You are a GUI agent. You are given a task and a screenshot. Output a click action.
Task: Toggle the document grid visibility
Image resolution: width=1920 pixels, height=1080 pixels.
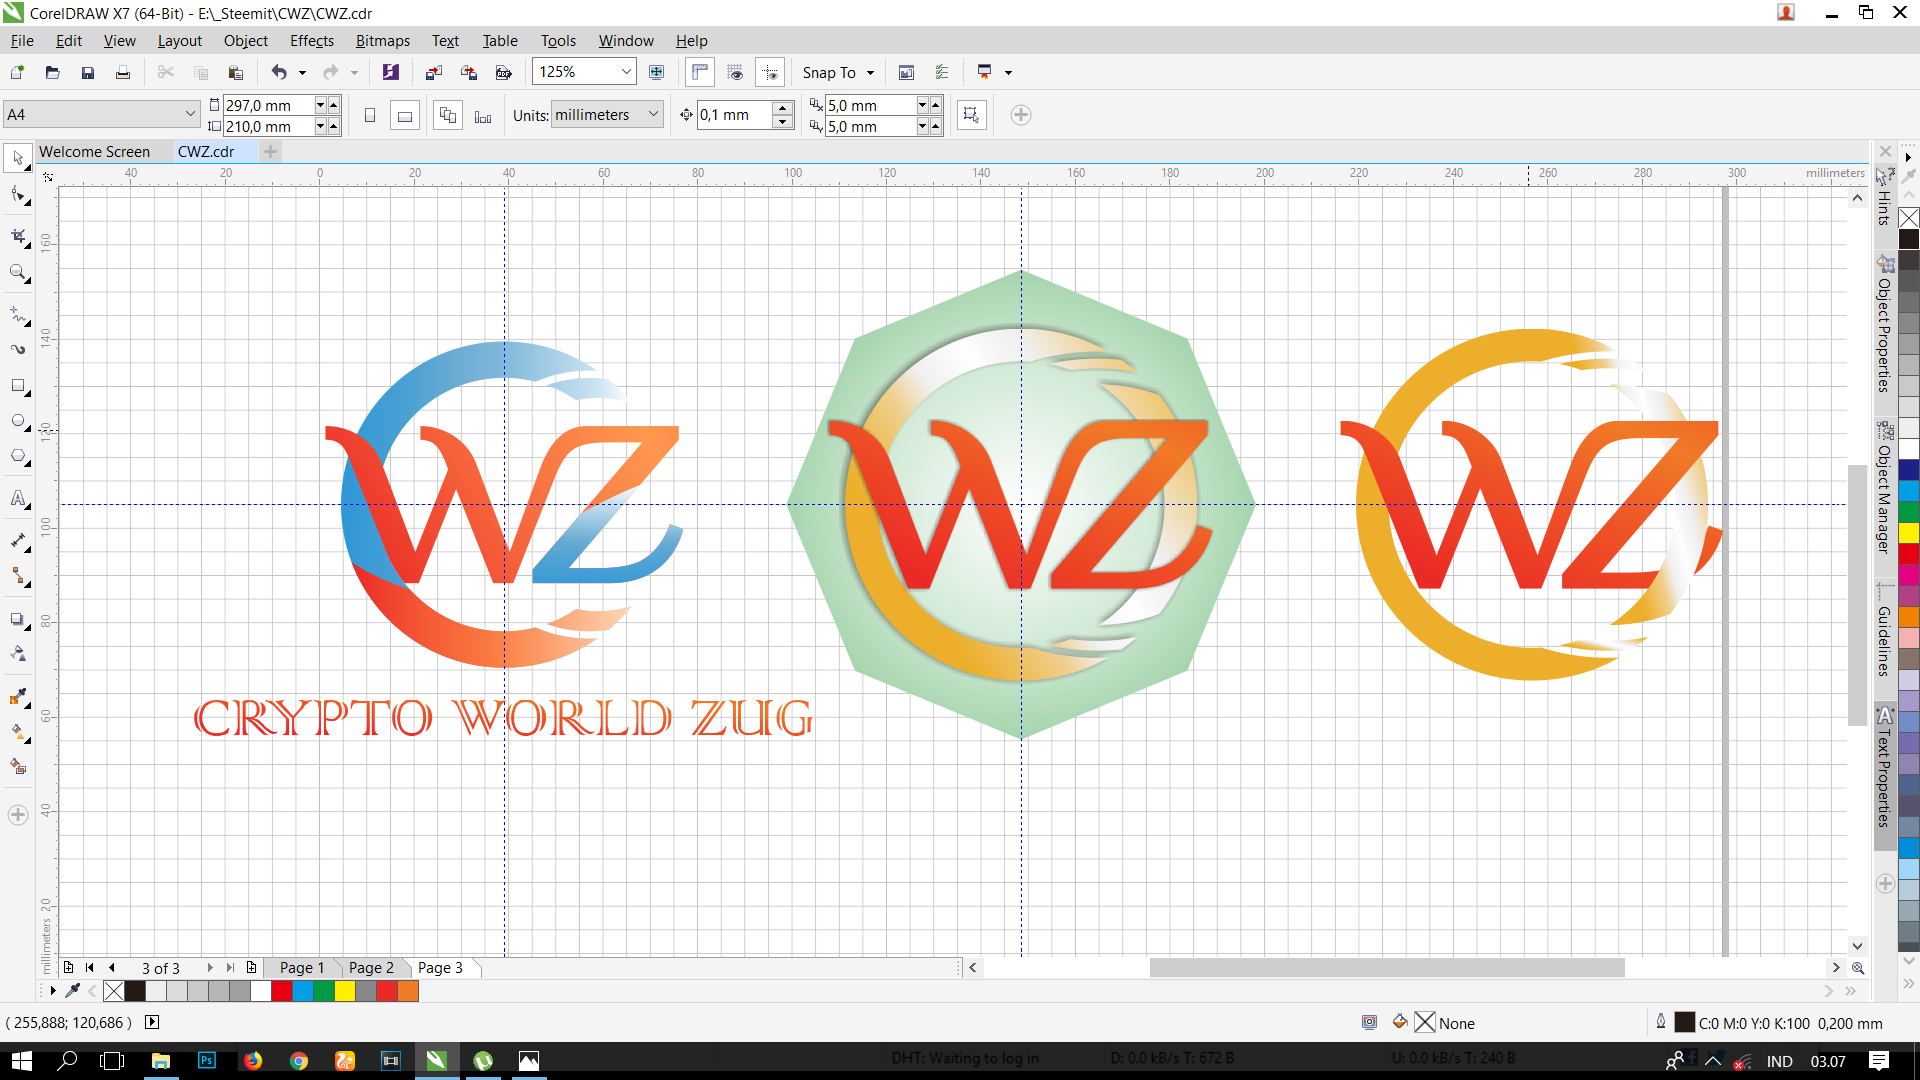(735, 72)
